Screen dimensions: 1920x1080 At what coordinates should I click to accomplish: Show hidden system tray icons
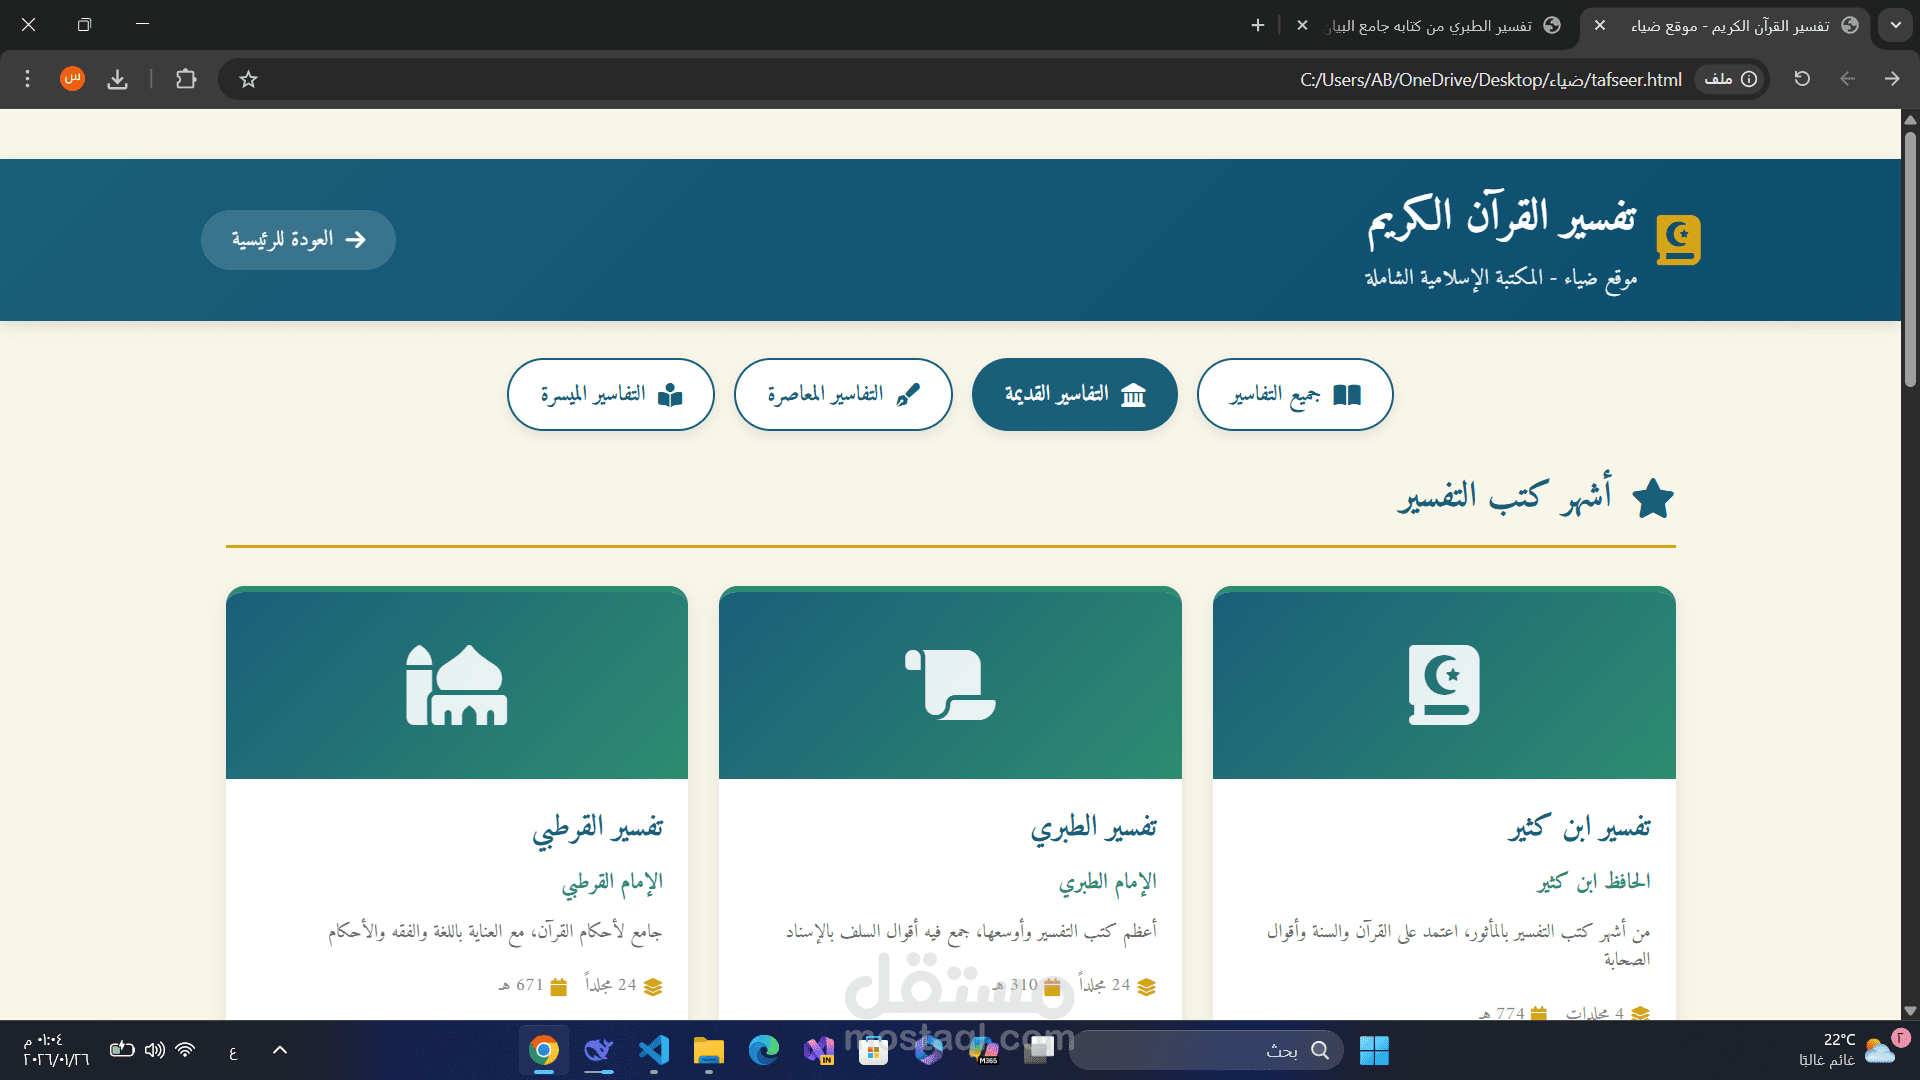click(x=280, y=1050)
